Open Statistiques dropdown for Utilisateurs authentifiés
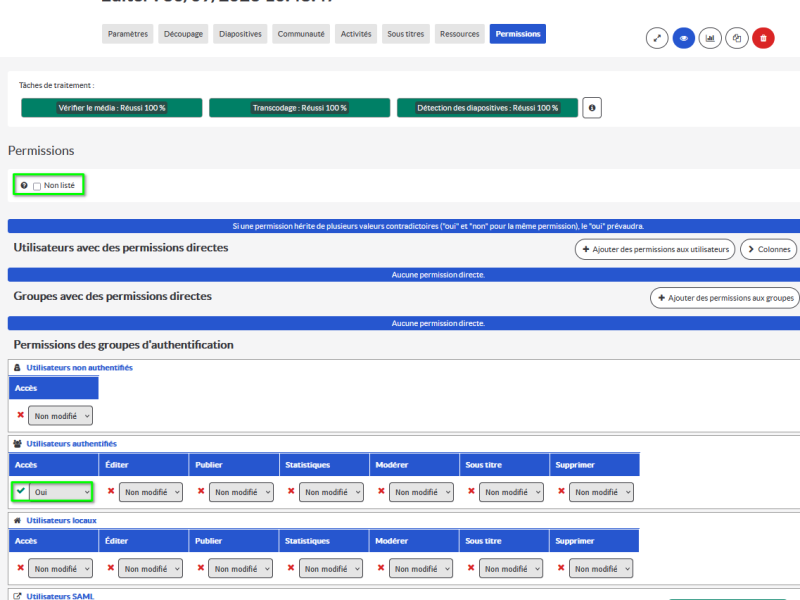The height and width of the screenshot is (600, 800). [x=331, y=492]
